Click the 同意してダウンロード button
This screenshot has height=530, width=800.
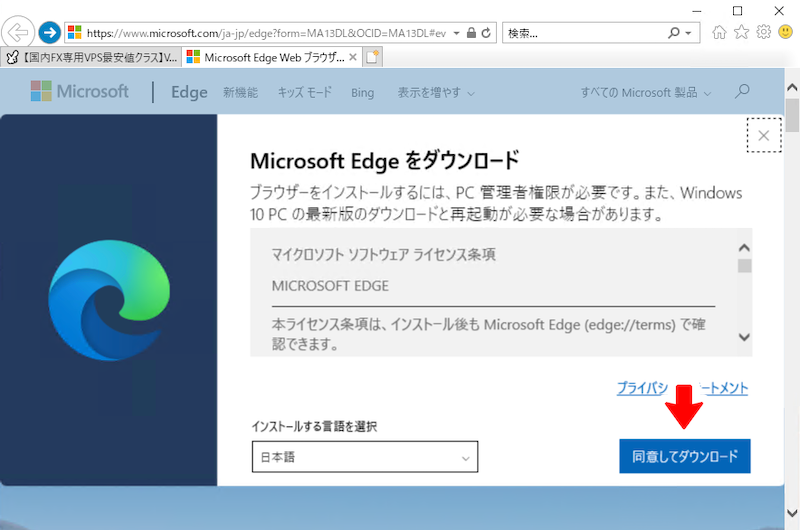coord(685,456)
